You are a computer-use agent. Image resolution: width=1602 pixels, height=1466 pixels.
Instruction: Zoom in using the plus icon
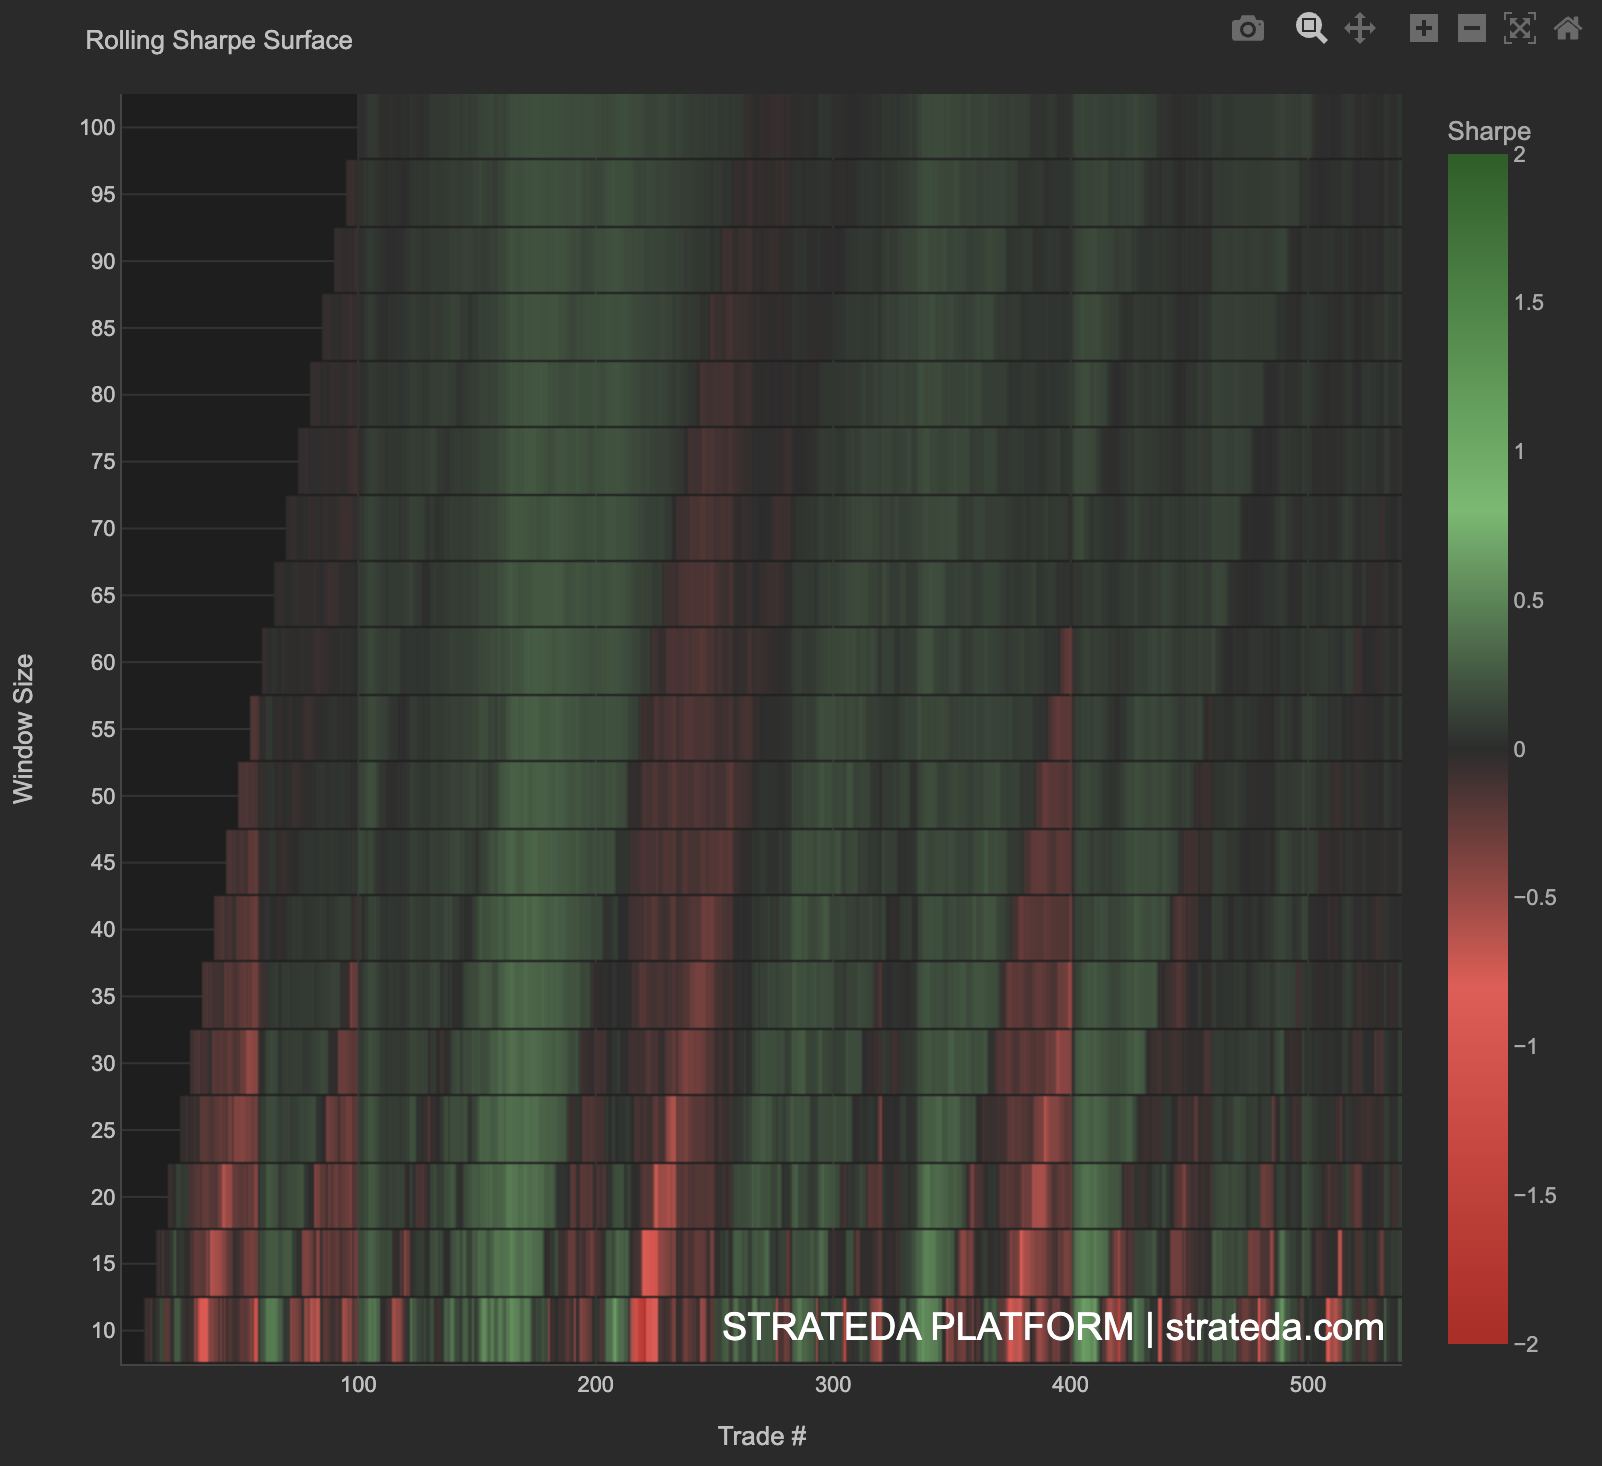coord(1425,30)
